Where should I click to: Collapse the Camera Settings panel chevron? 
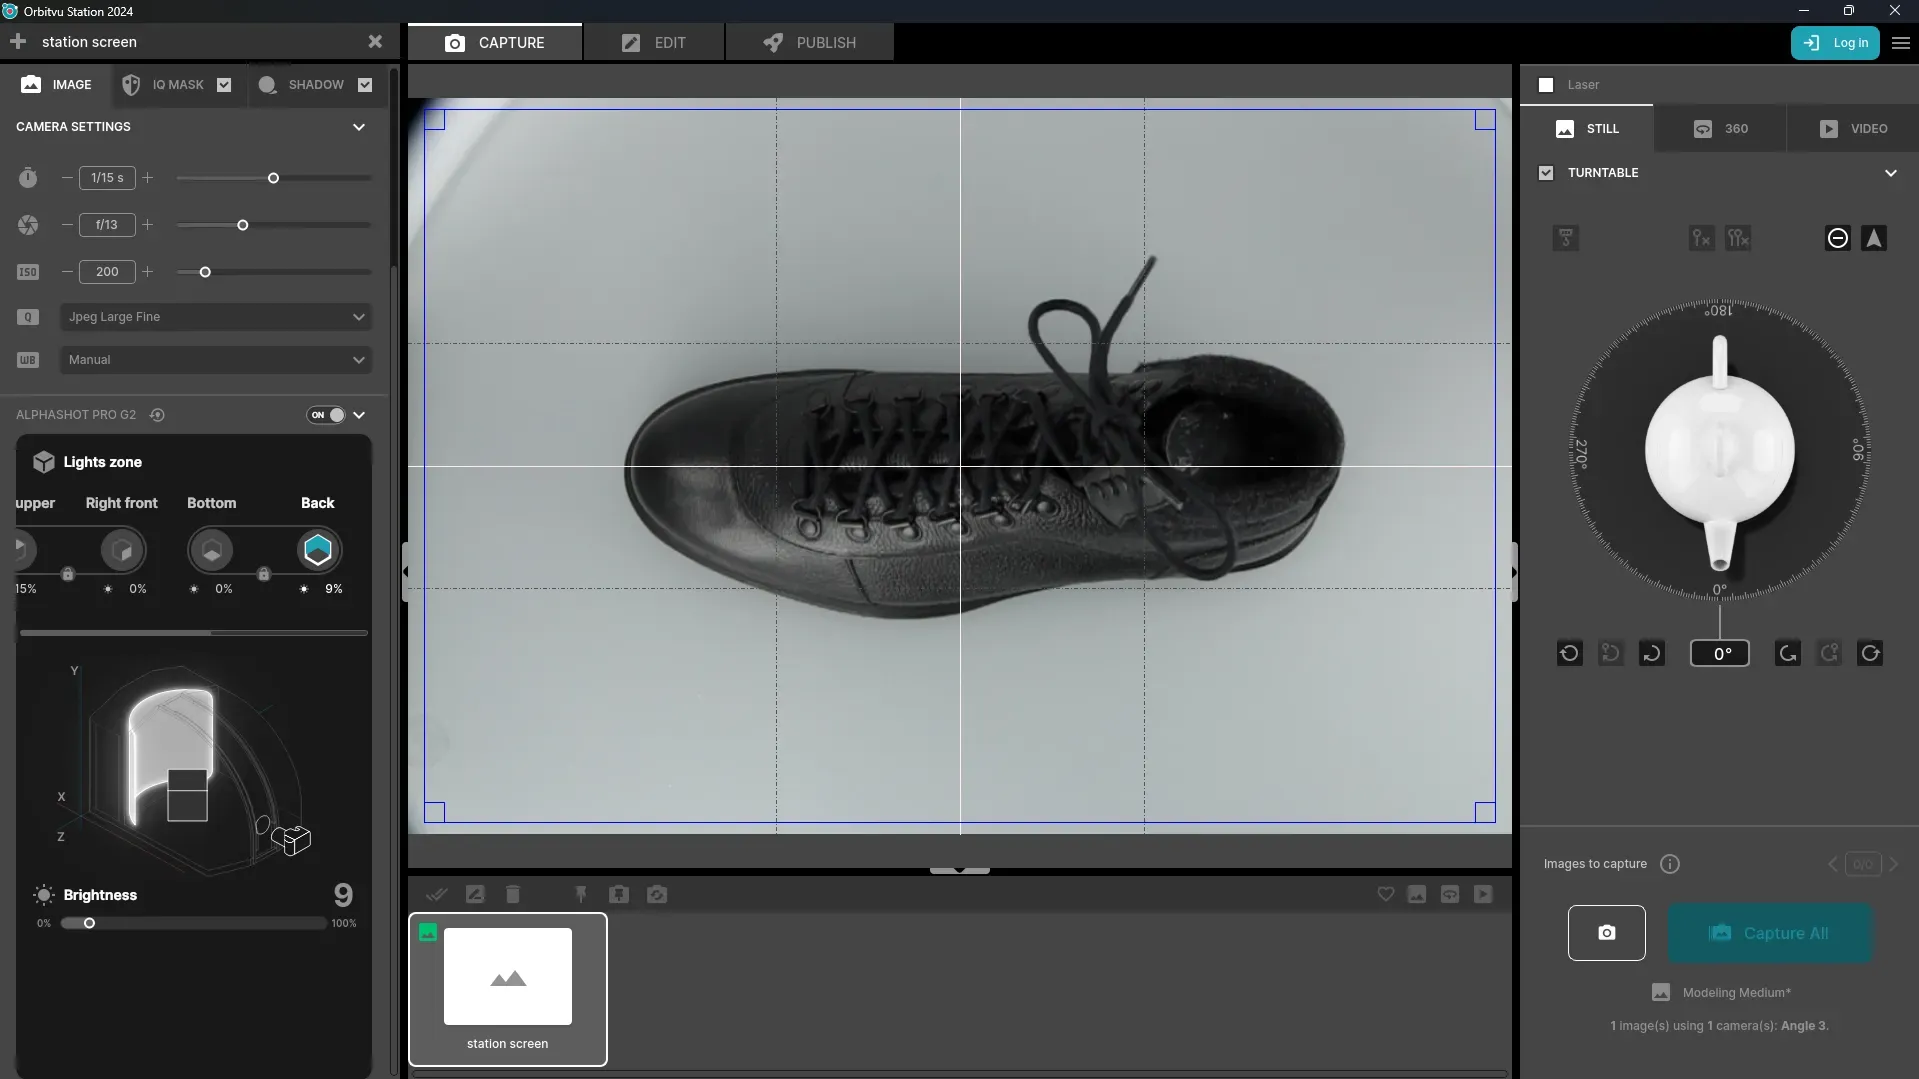coord(359,127)
